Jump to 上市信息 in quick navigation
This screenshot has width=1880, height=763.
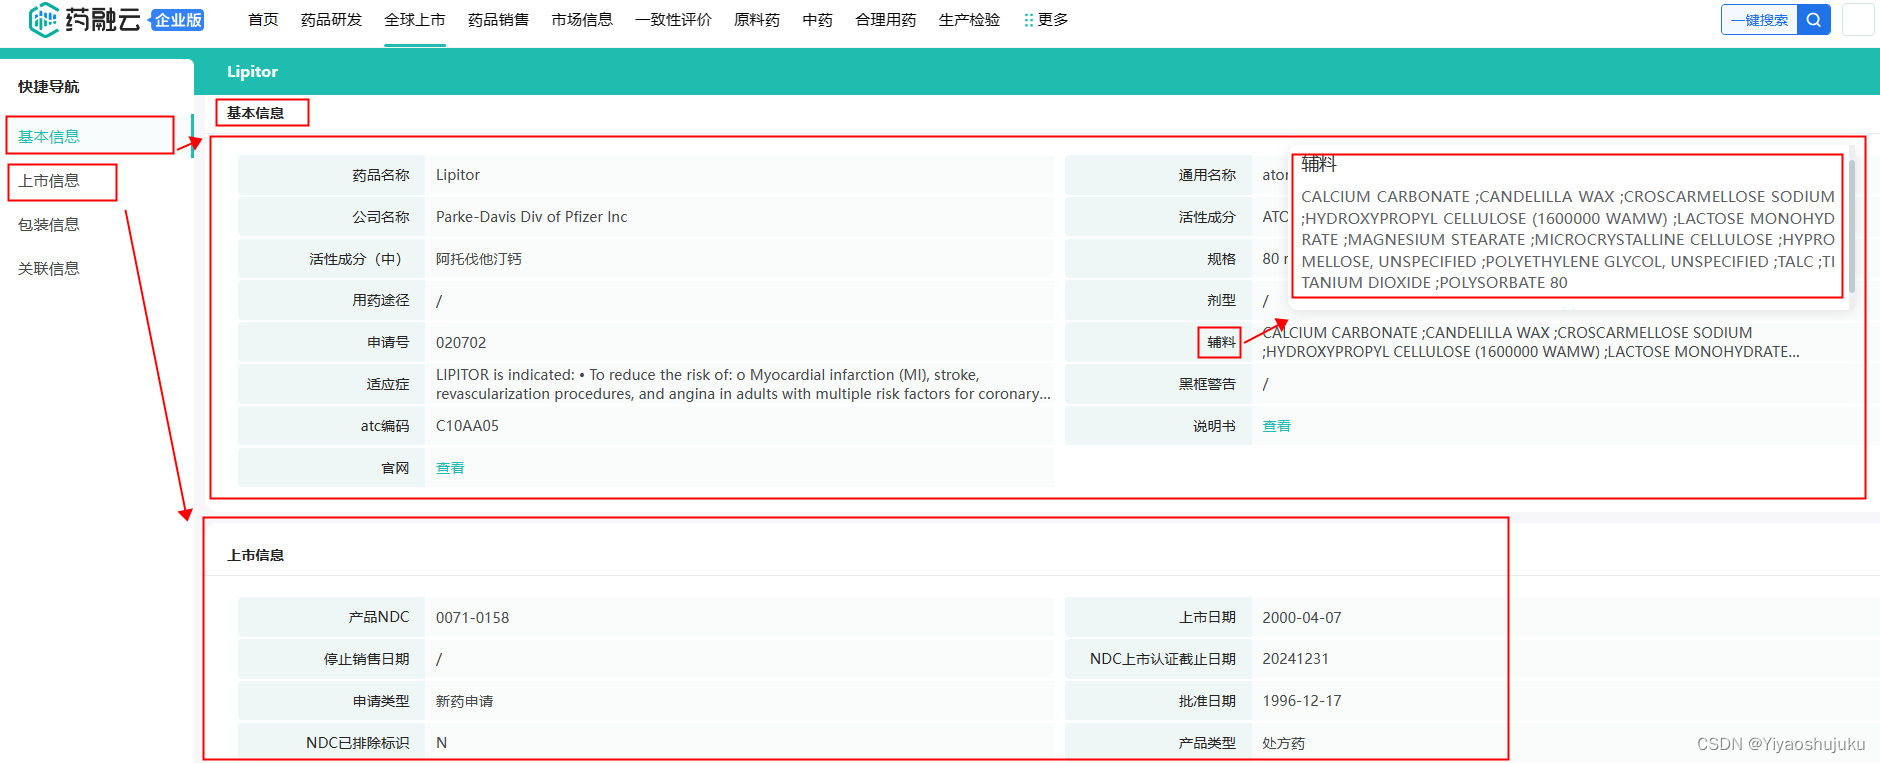tap(49, 181)
